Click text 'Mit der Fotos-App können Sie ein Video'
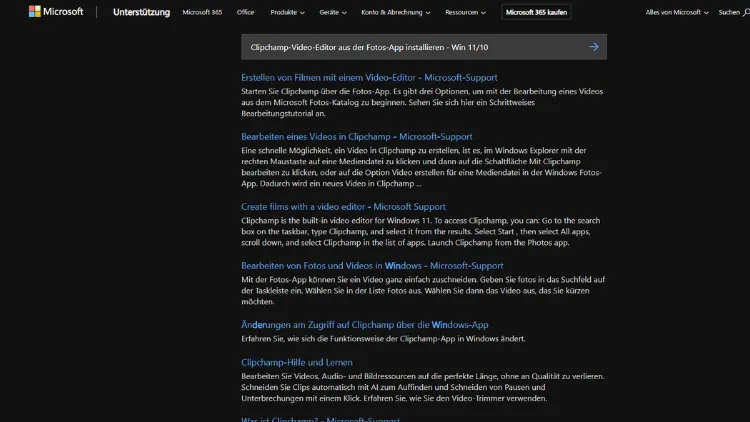Viewport: 750px width, 422px height. [311, 279]
